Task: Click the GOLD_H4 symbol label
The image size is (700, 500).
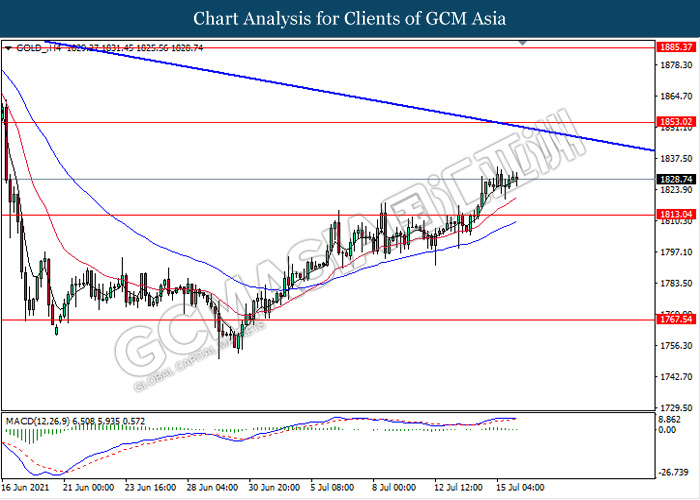Action: pyautogui.click(x=38, y=48)
